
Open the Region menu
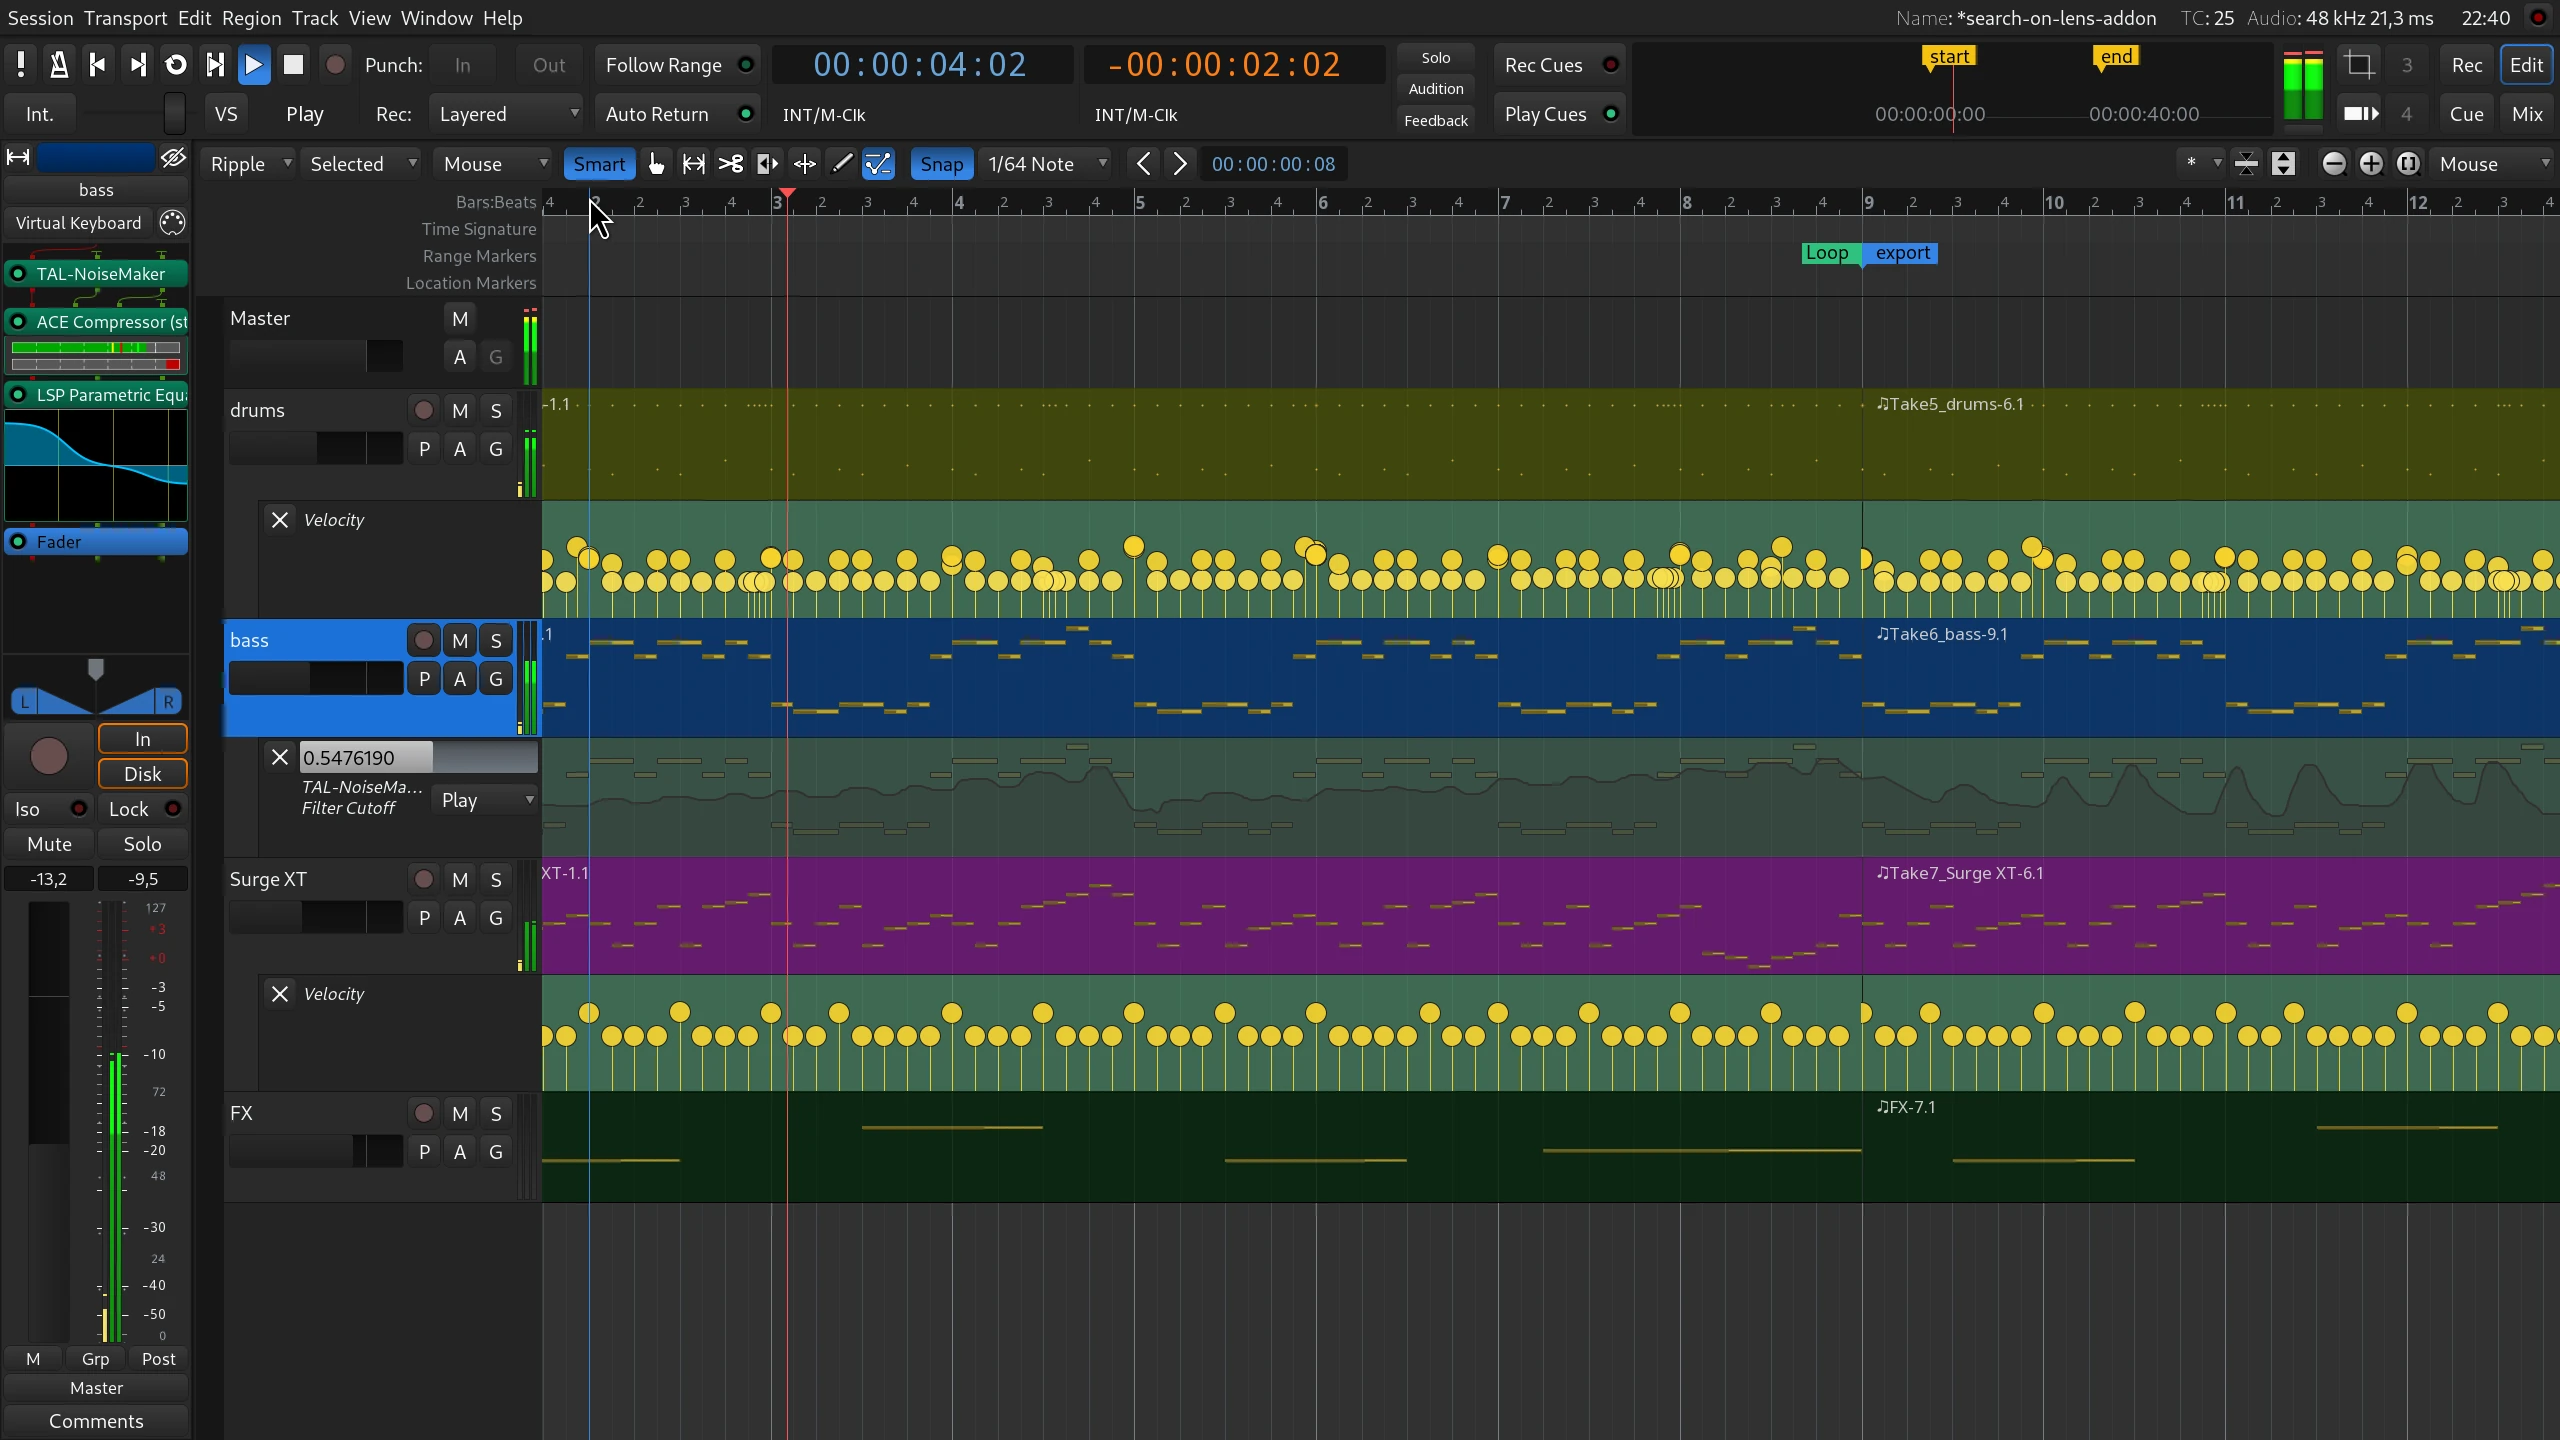coord(251,18)
